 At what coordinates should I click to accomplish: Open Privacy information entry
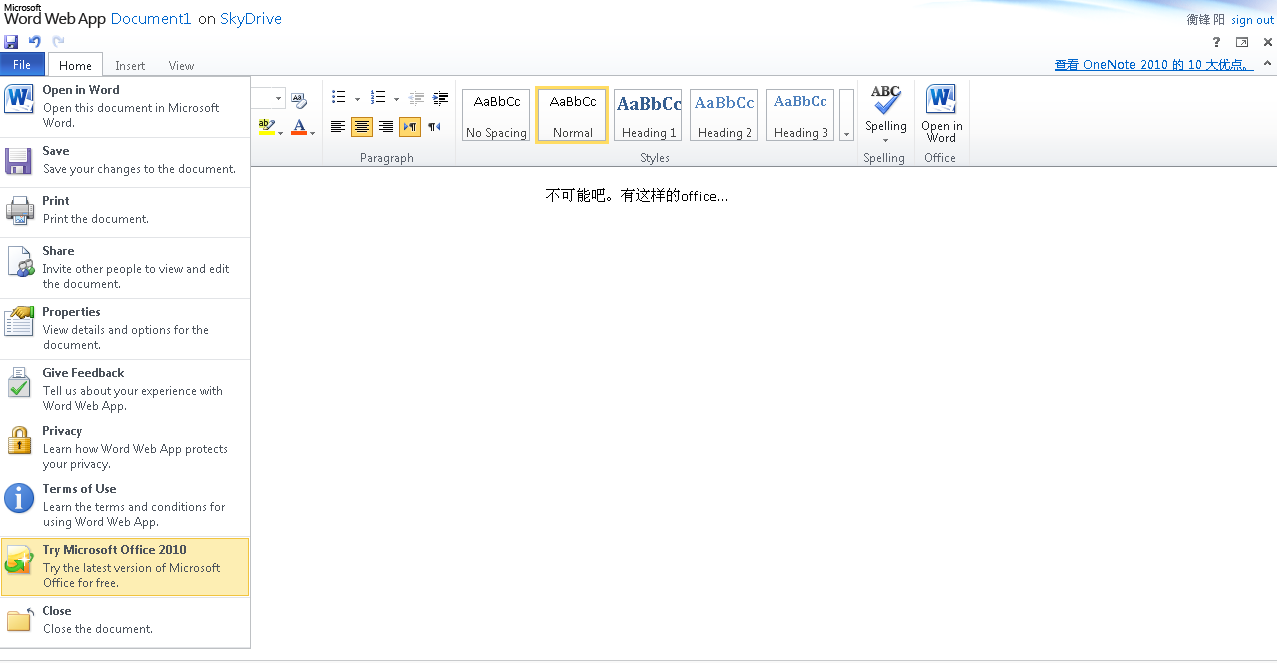tap(125, 447)
